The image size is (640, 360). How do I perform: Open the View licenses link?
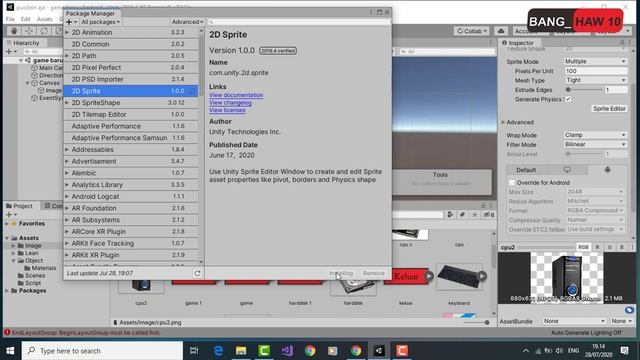[227, 110]
